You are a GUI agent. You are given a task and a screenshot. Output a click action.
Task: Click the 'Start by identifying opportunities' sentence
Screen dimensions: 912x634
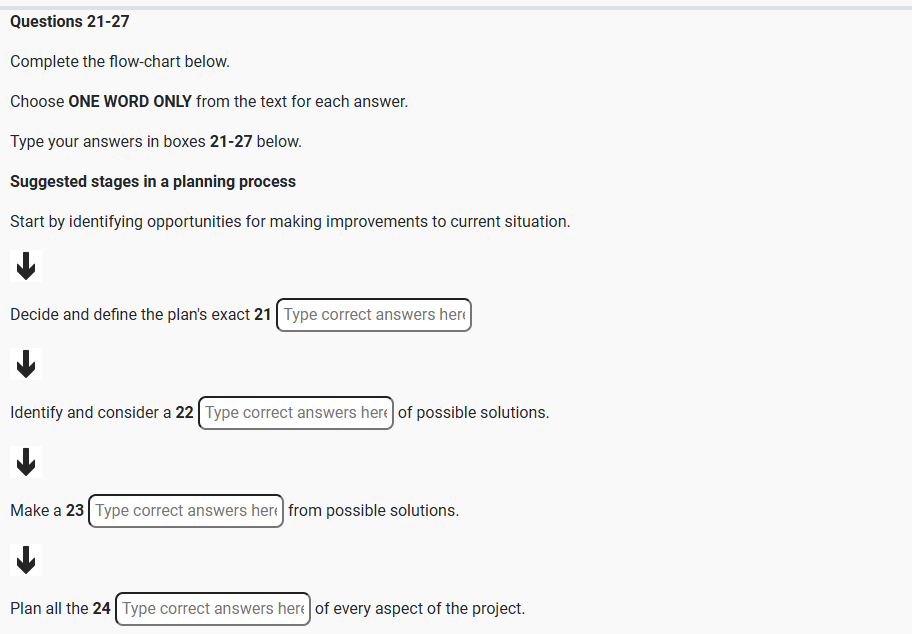(290, 222)
